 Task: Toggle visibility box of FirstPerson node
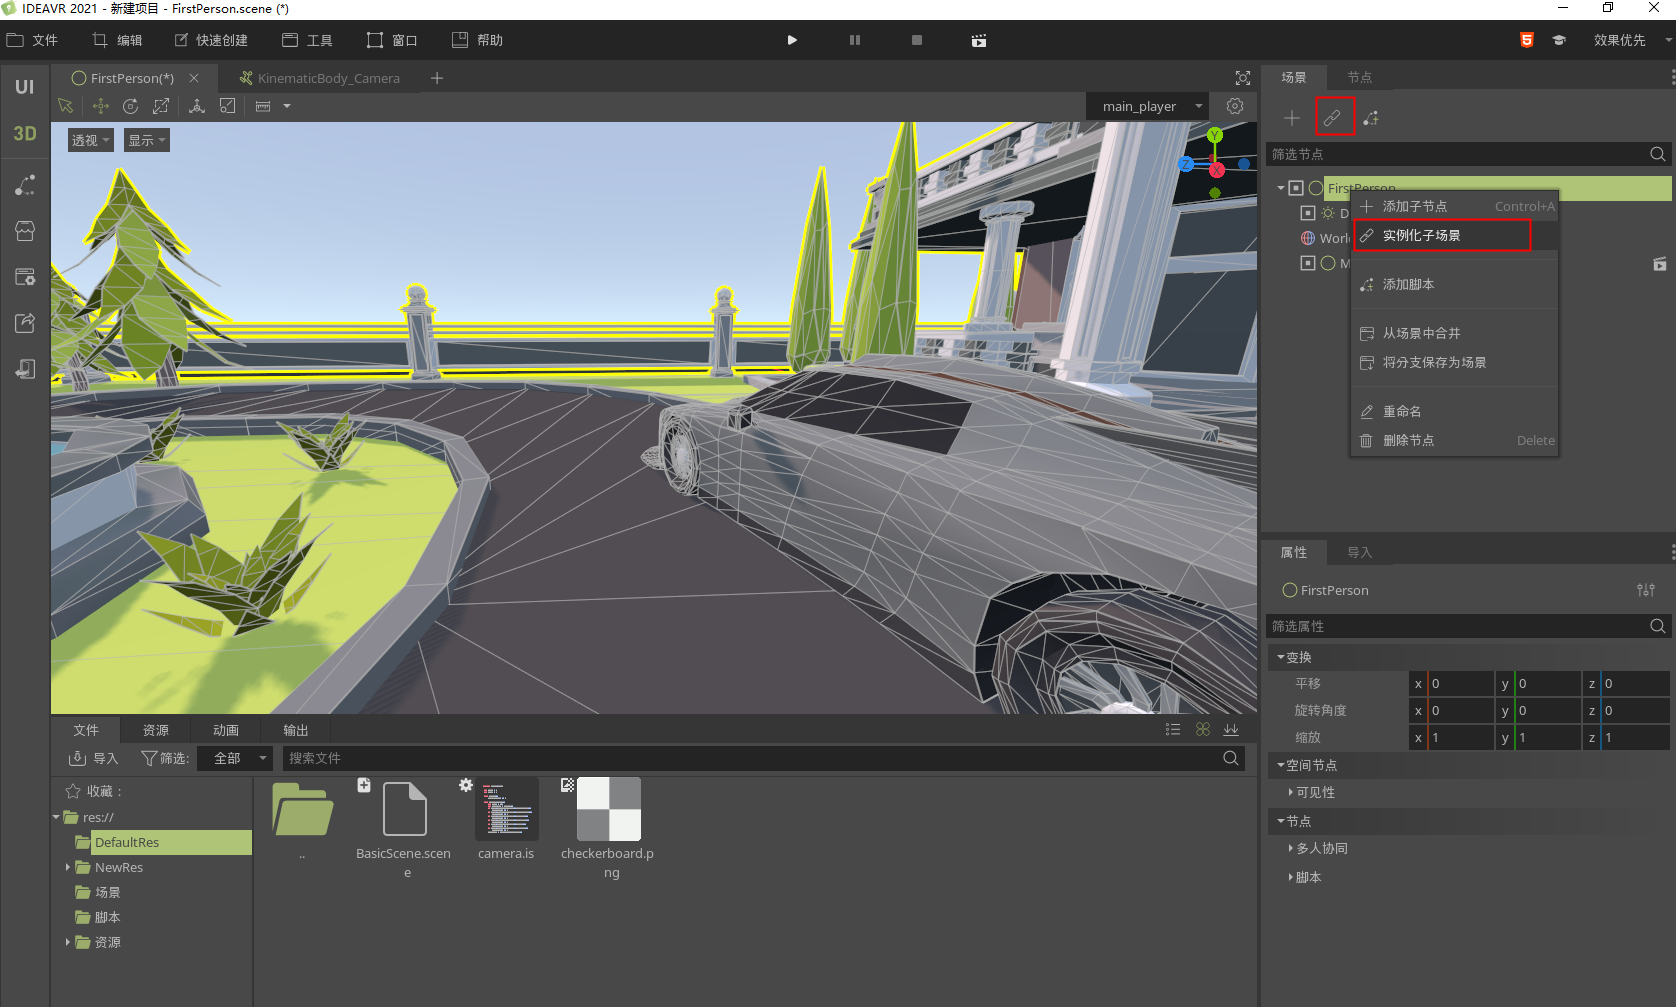click(1296, 188)
